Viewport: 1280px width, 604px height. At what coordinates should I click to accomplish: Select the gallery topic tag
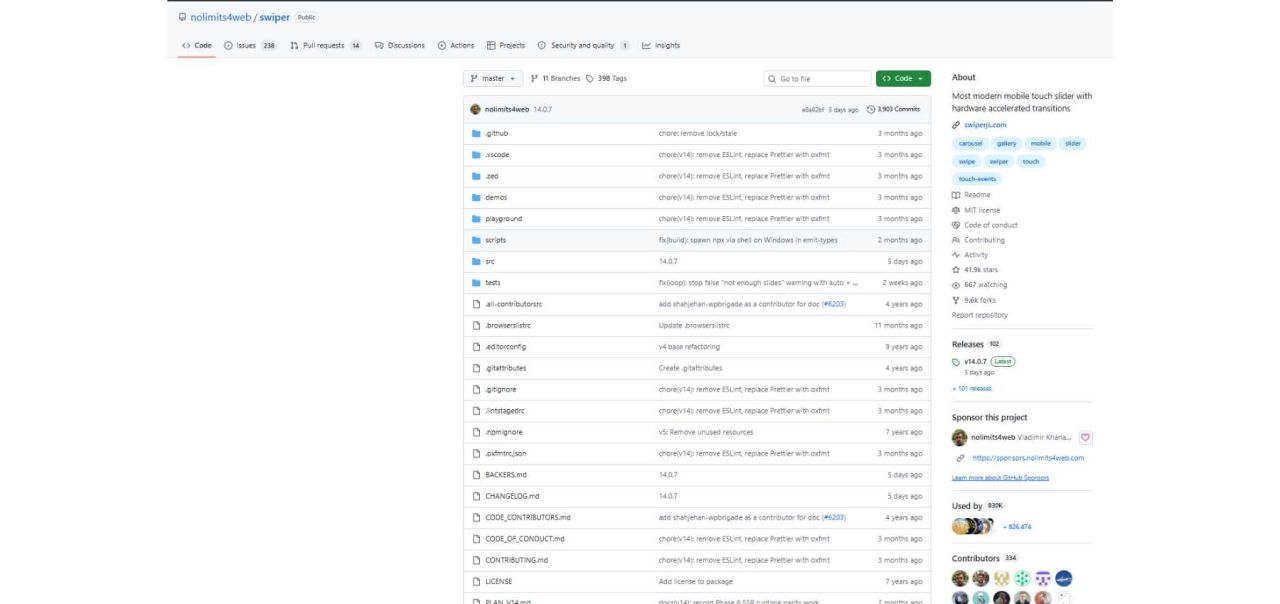pyautogui.click(x=1006, y=144)
